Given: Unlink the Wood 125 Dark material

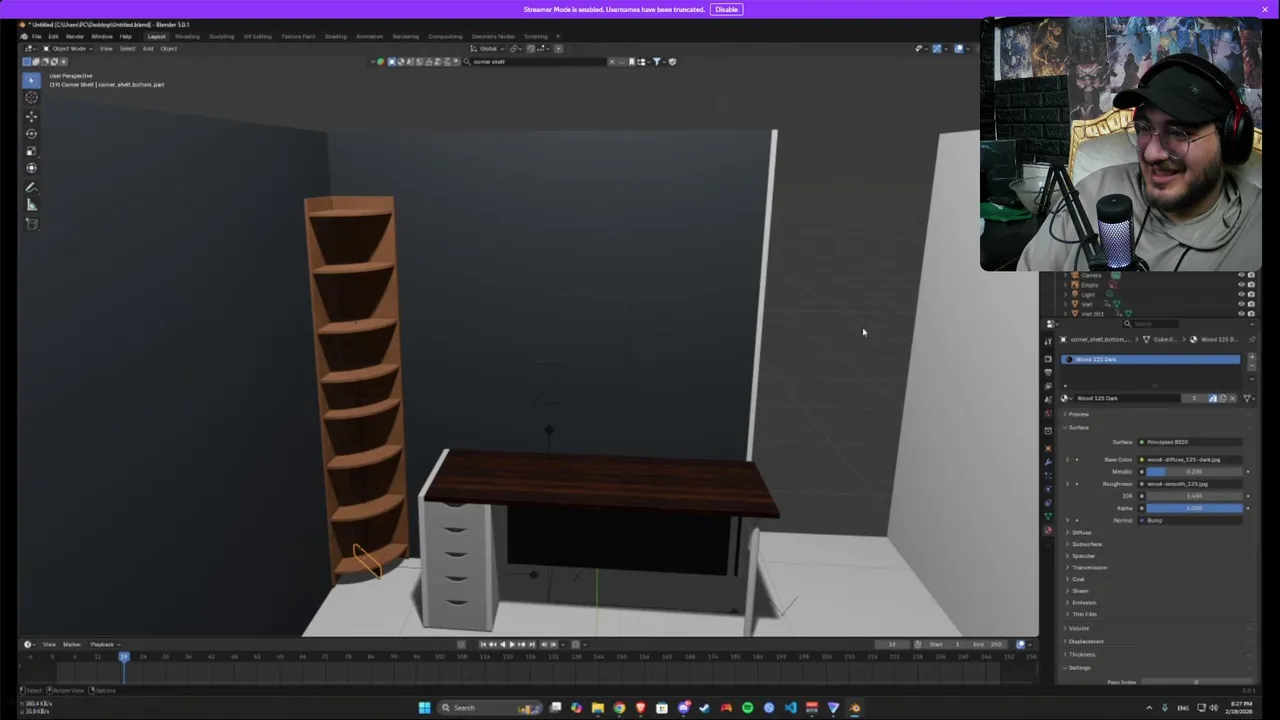Looking at the screenshot, I should 1232,398.
